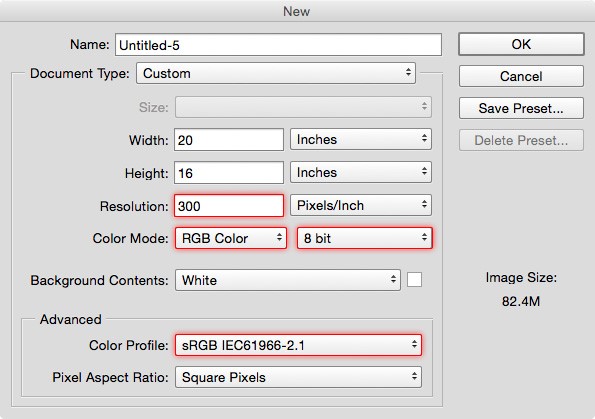Screen dimensions: 595x419
Task: Click the white background color swatch
Action: point(414,280)
